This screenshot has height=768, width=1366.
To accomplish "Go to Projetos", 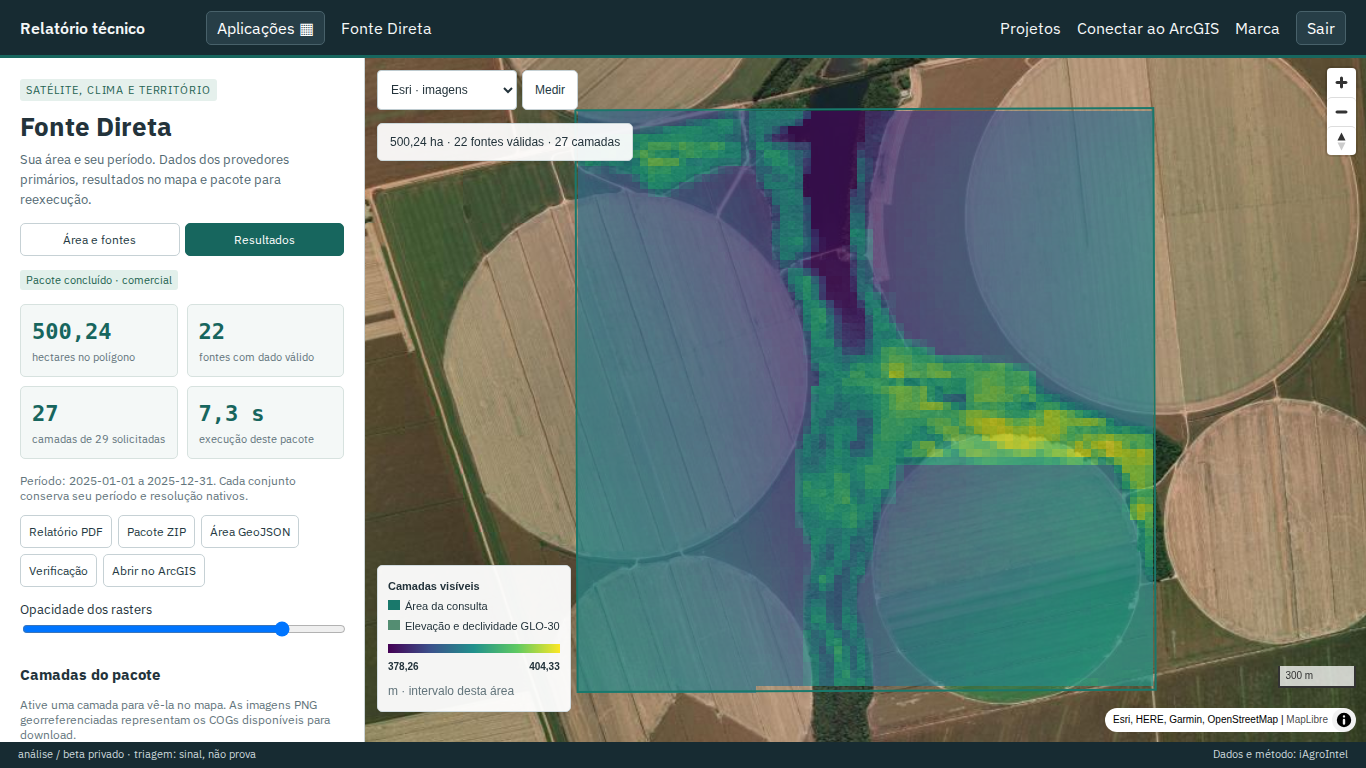I will 1030,28.
